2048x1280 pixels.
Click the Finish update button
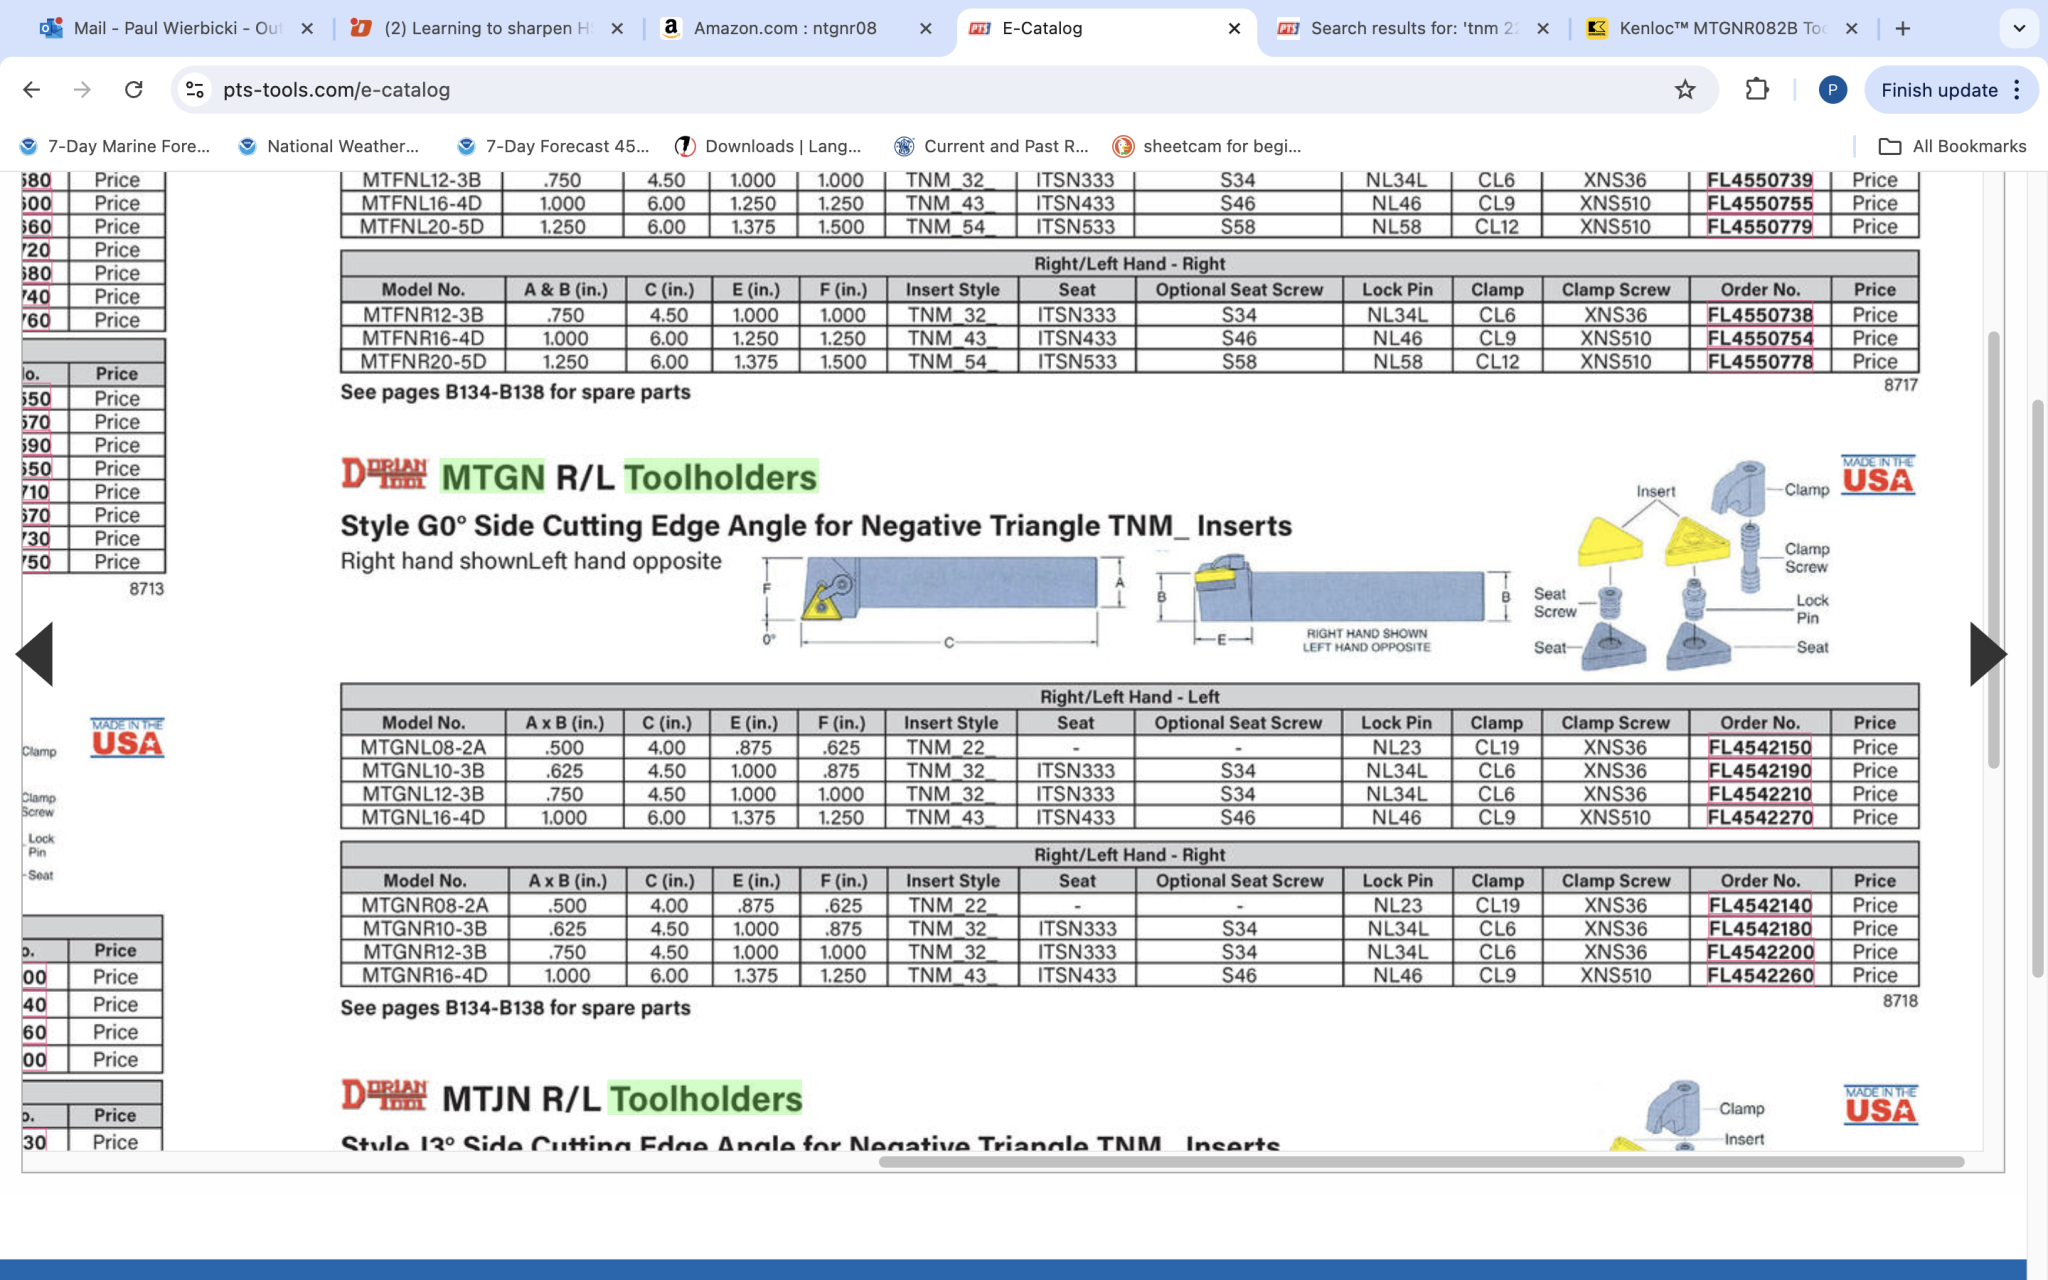pyautogui.click(x=1938, y=90)
